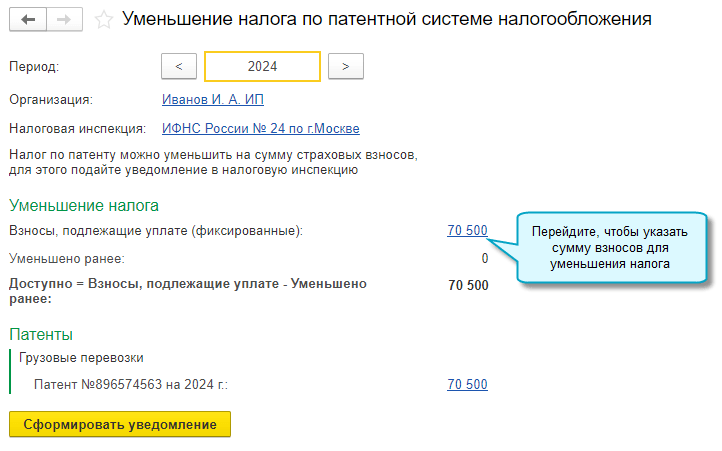The width and height of the screenshot is (722, 451).
Task: Click the page title heading
Action: [x=386, y=20]
